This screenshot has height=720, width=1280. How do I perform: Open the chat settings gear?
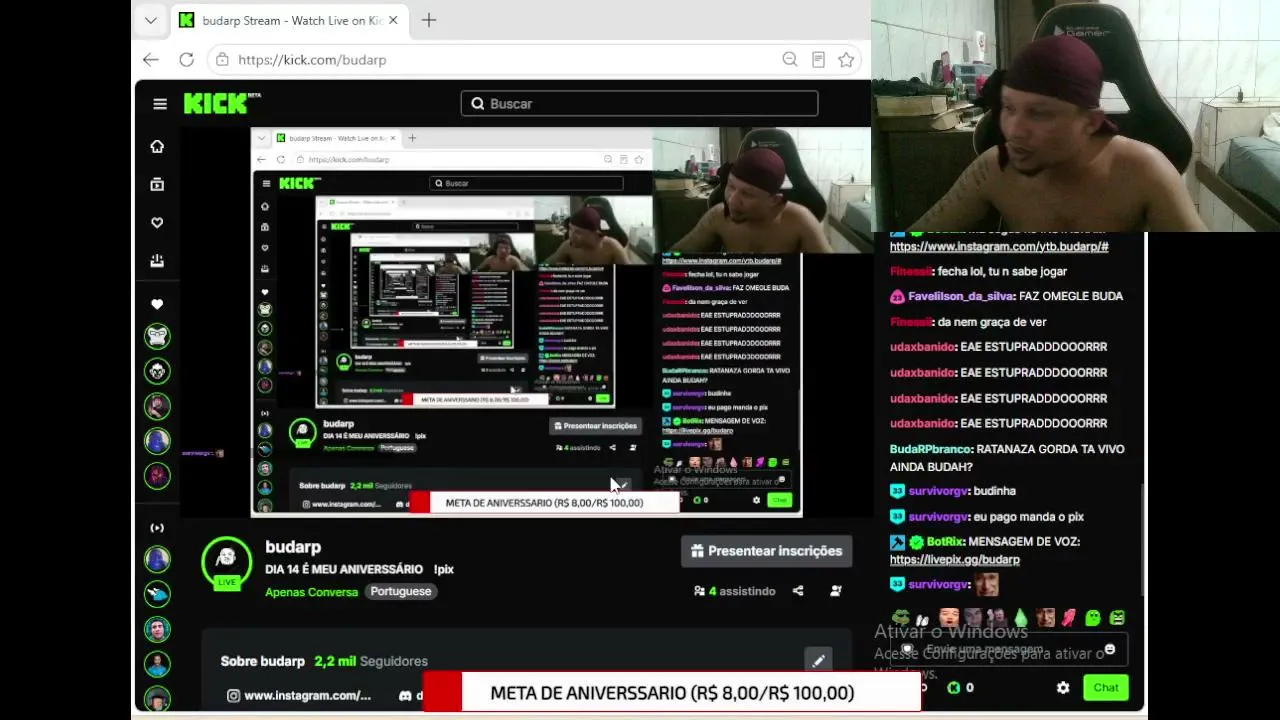click(1063, 688)
